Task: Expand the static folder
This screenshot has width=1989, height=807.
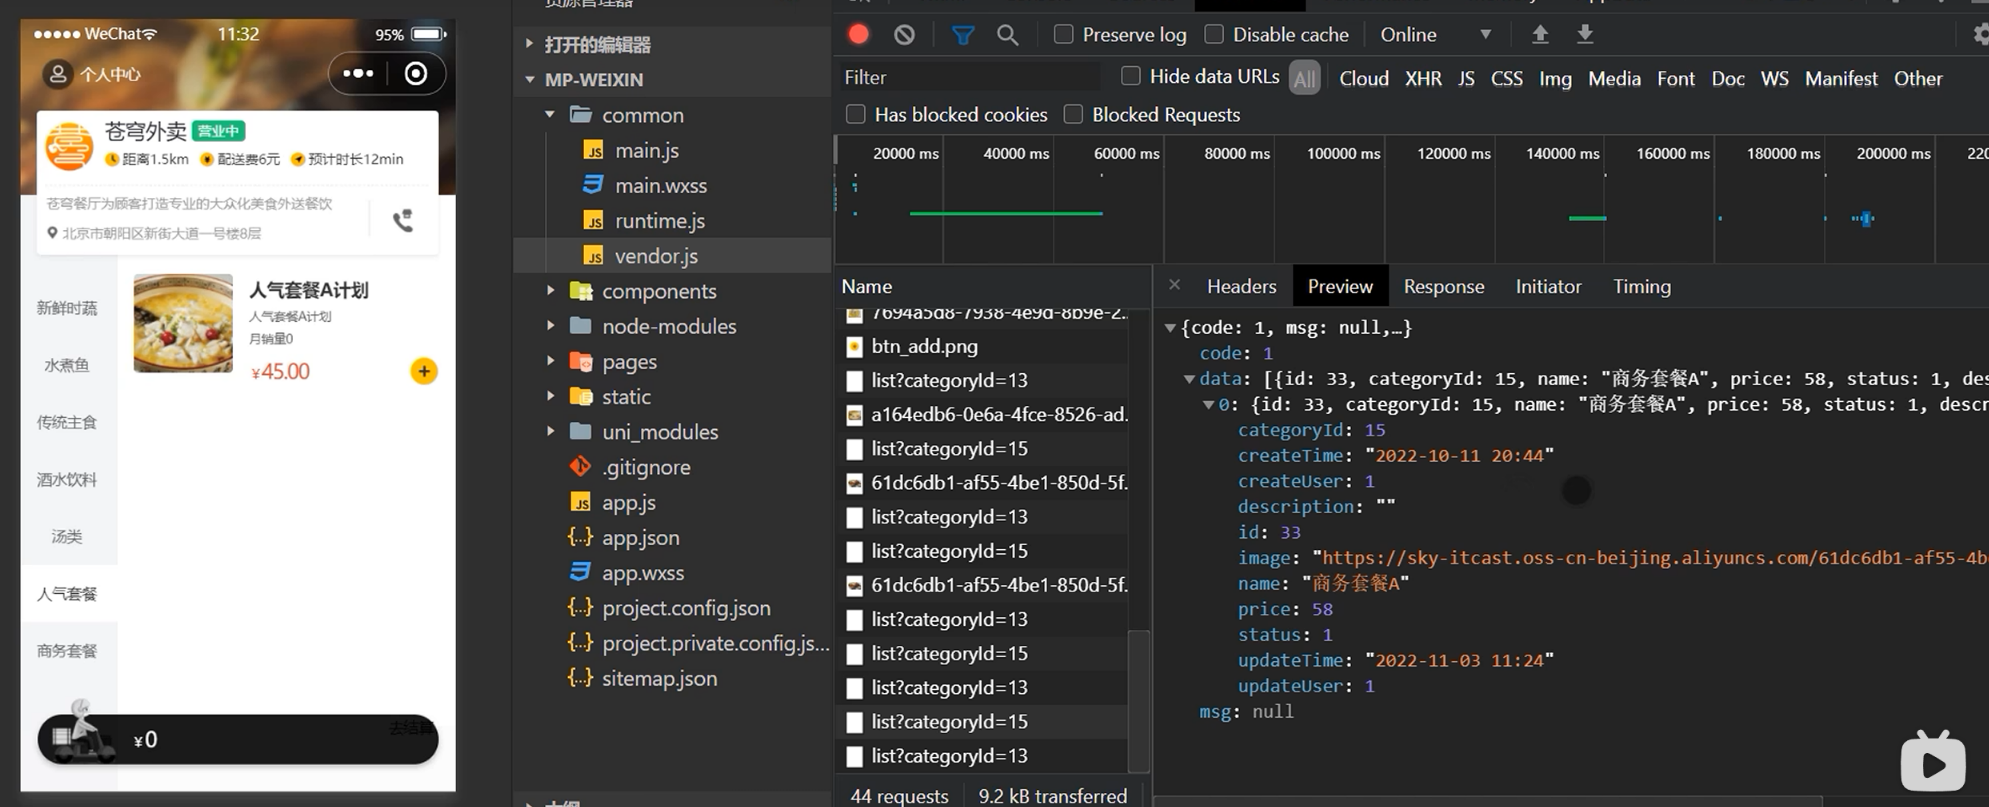Action: 550,396
